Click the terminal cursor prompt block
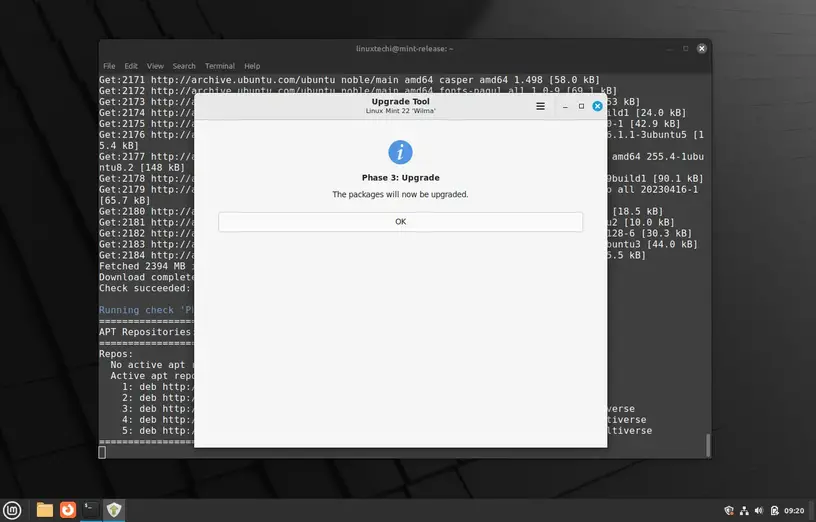The height and width of the screenshot is (522, 816). 102,452
